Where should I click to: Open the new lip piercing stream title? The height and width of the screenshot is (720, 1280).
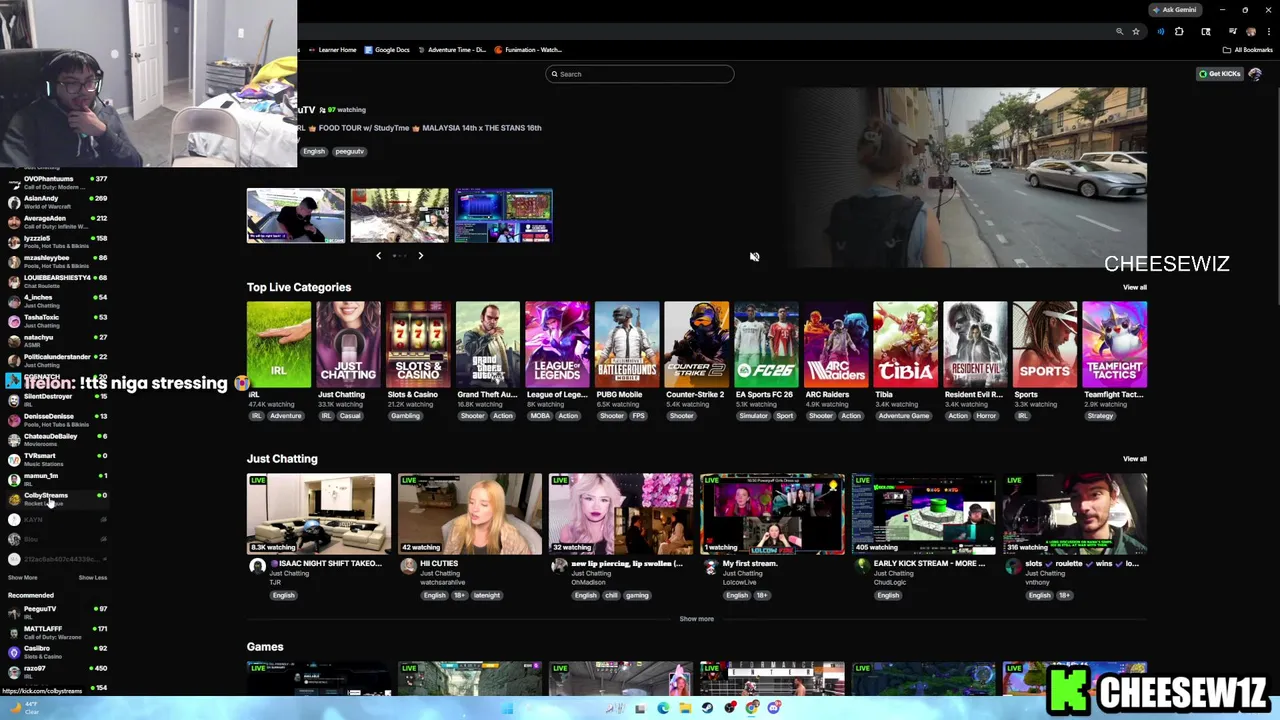(x=628, y=564)
